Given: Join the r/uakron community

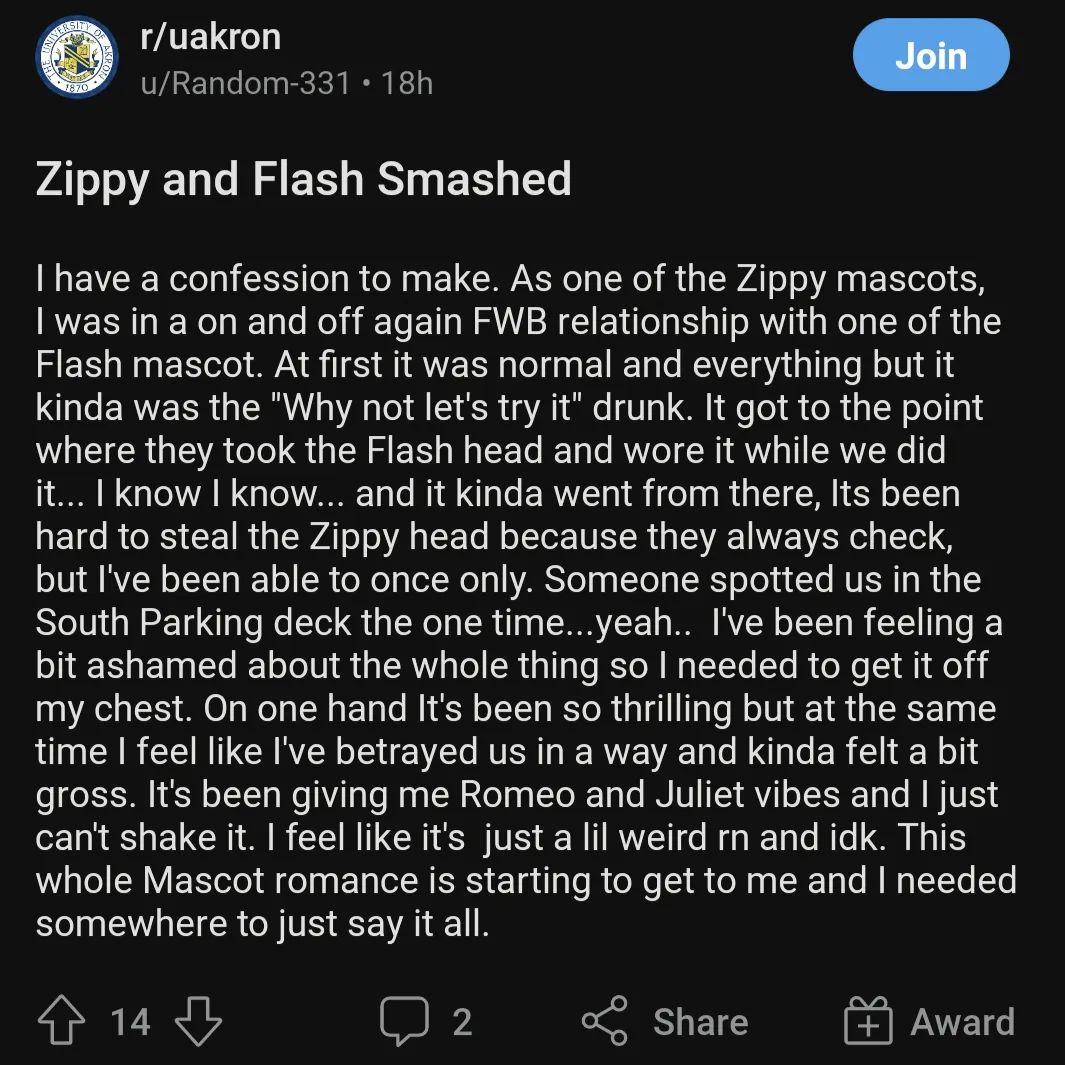Looking at the screenshot, I should pyautogui.click(x=930, y=56).
